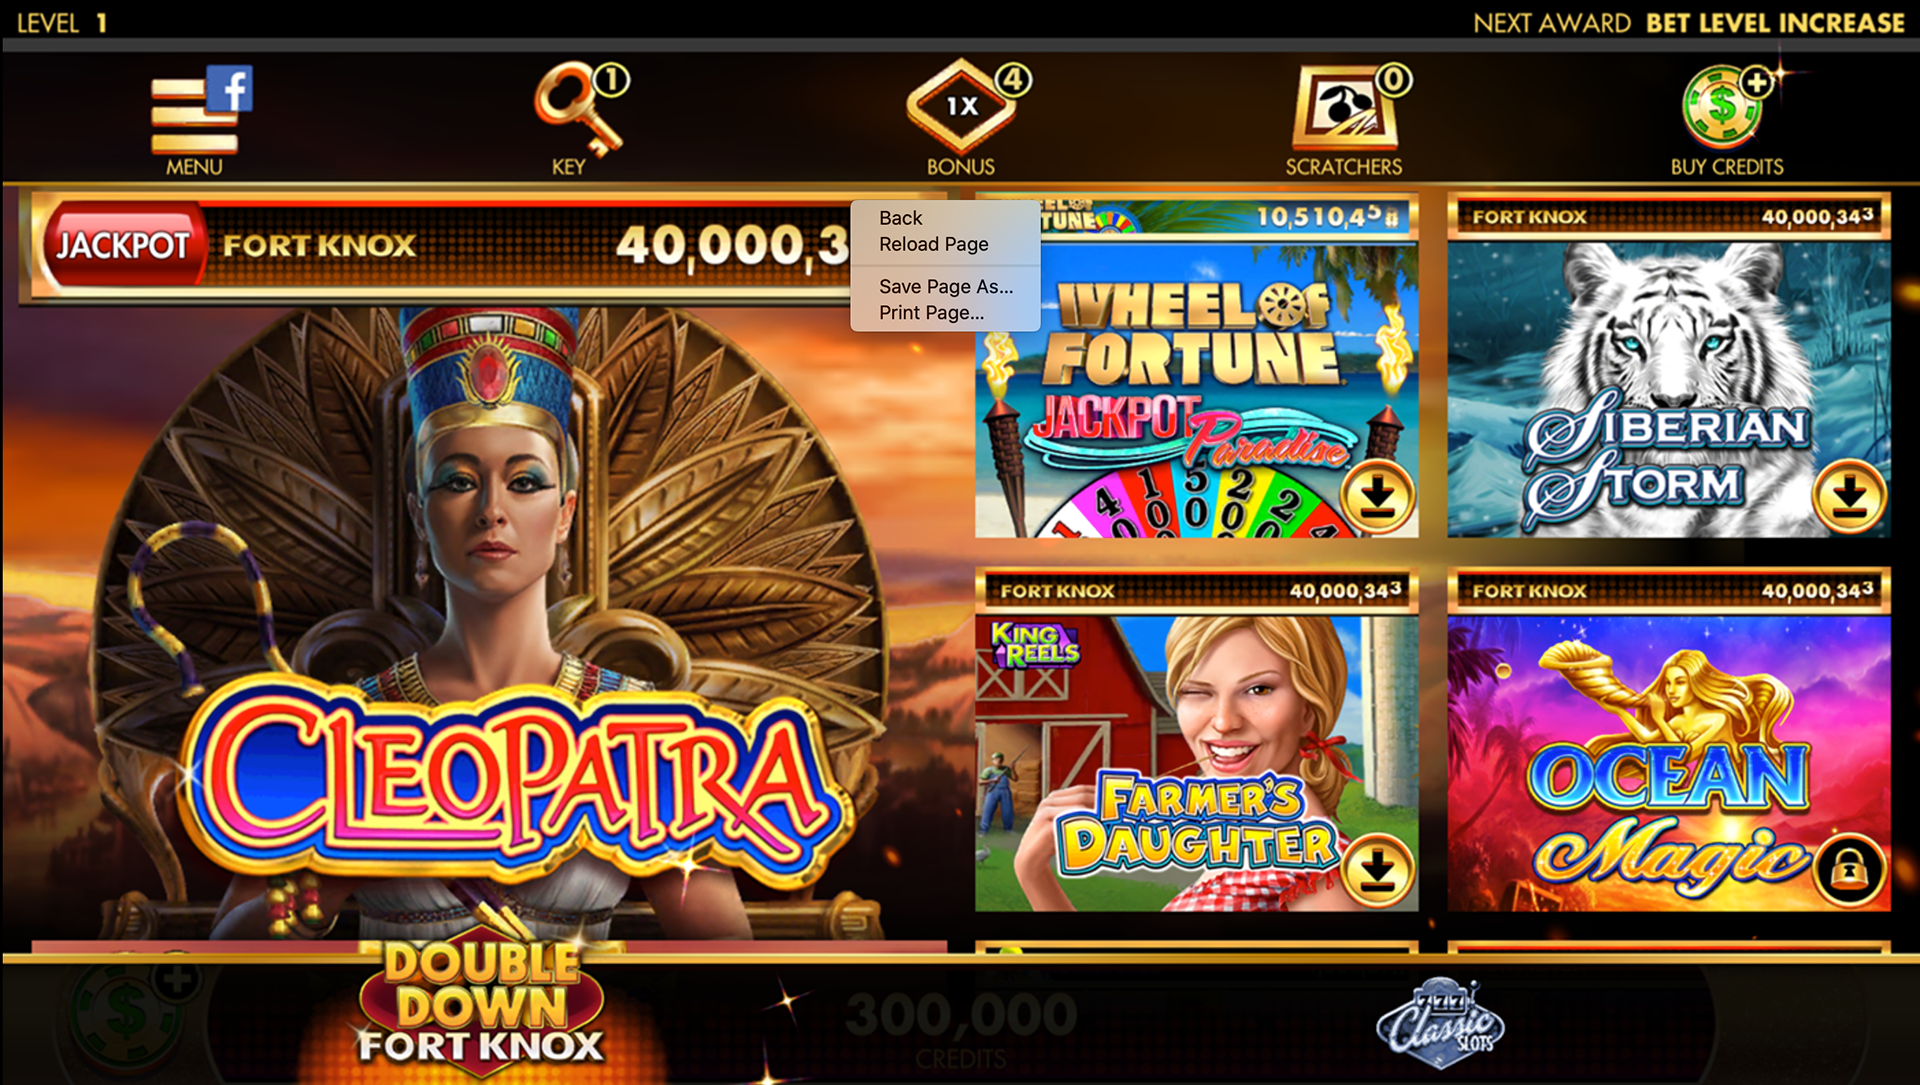Select Save Page As... option
Screen dimensions: 1920x1085
point(945,287)
